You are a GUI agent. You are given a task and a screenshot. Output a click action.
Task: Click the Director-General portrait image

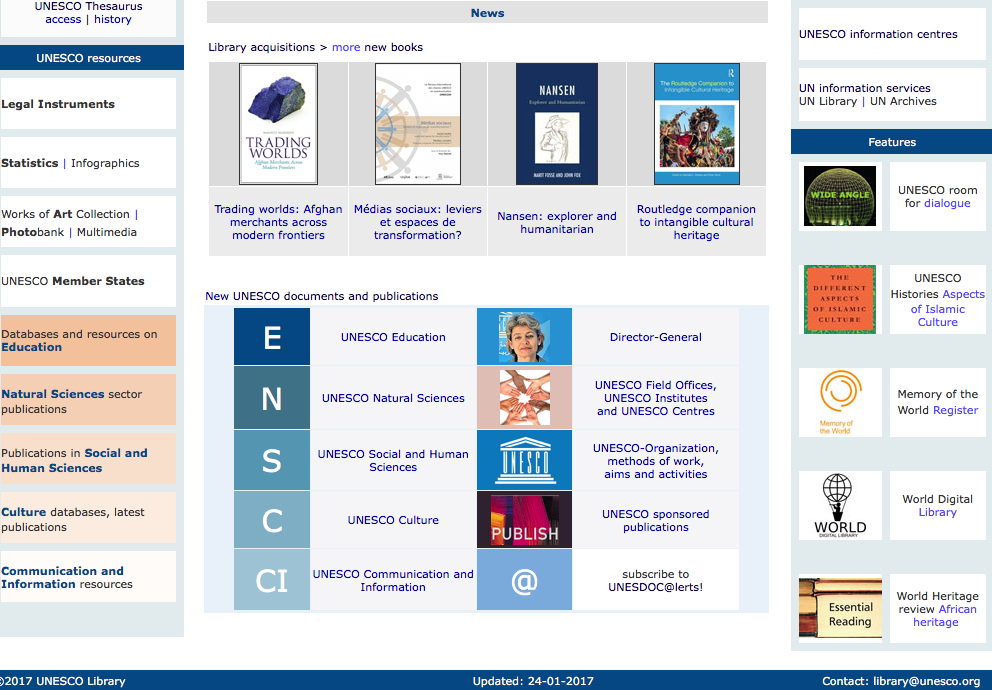524,336
